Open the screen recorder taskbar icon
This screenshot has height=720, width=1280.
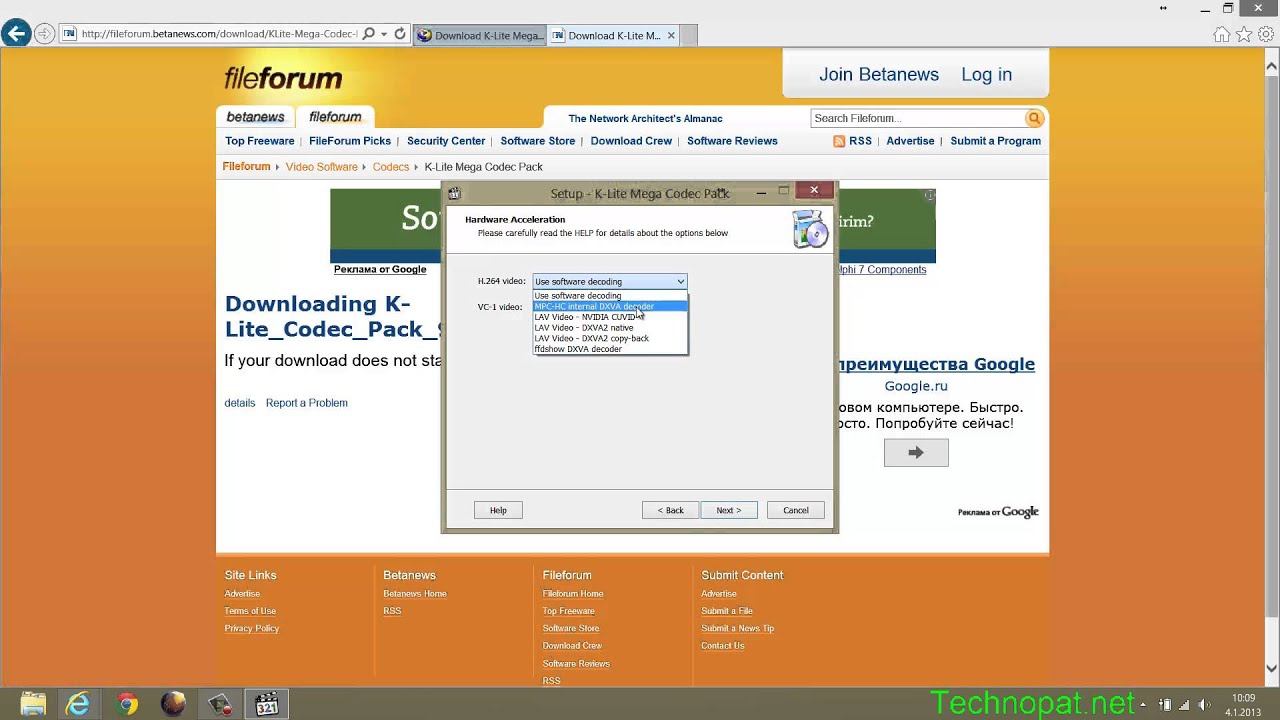coord(220,704)
